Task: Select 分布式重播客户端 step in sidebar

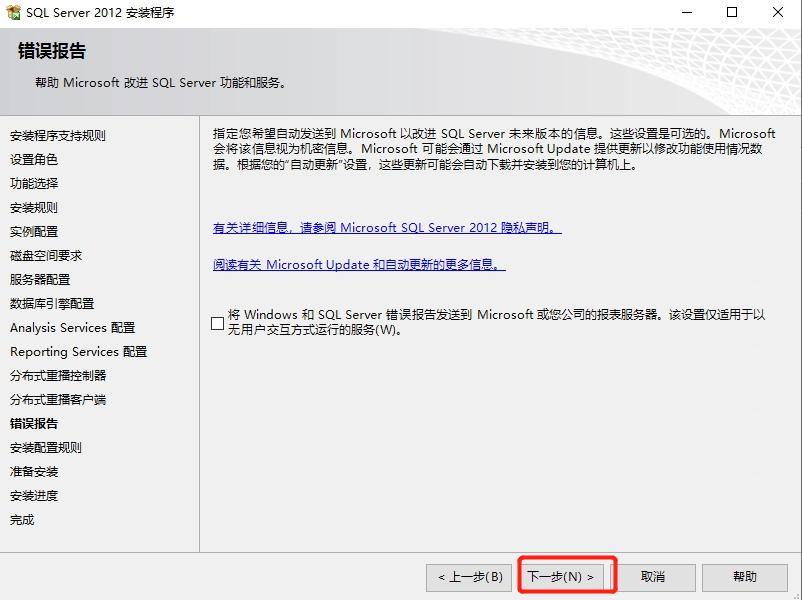Action: [x=58, y=400]
